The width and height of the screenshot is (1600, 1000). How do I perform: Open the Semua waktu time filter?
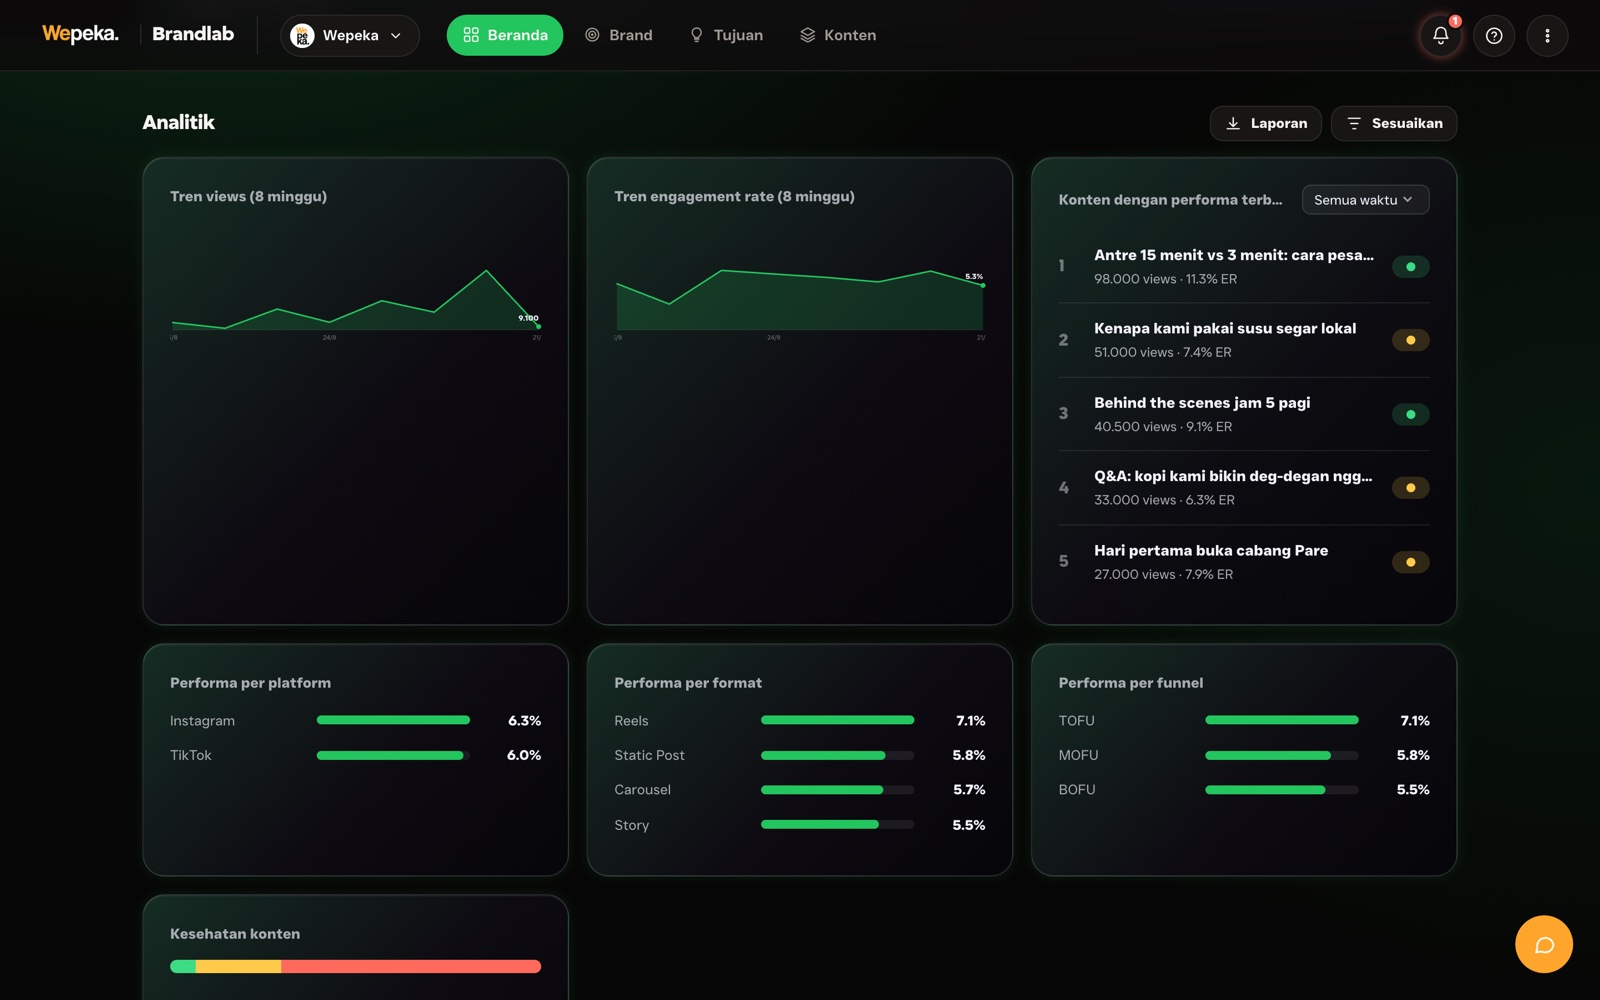click(1365, 200)
